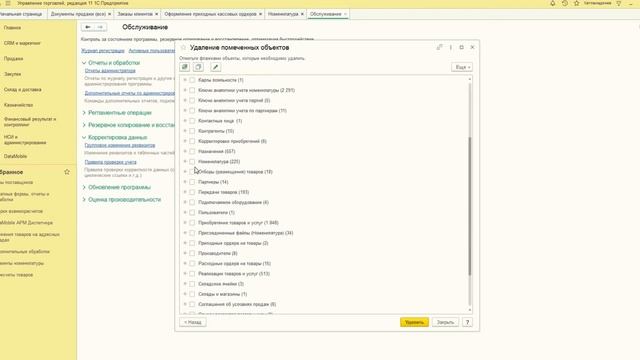Open the Журнал регистрации link
Screen dimensions: 640x360
coord(103,51)
